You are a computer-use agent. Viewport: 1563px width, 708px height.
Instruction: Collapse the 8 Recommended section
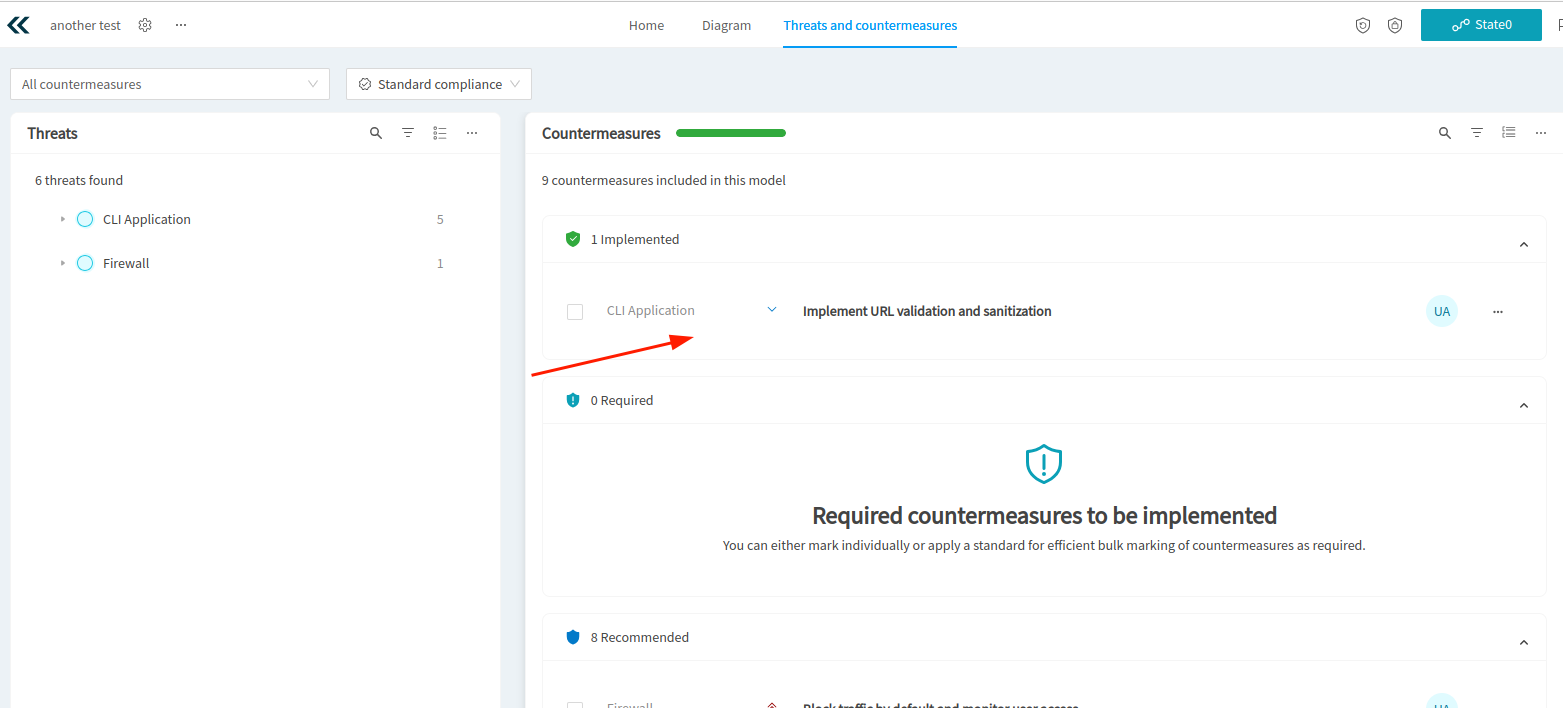click(1524, 642)
